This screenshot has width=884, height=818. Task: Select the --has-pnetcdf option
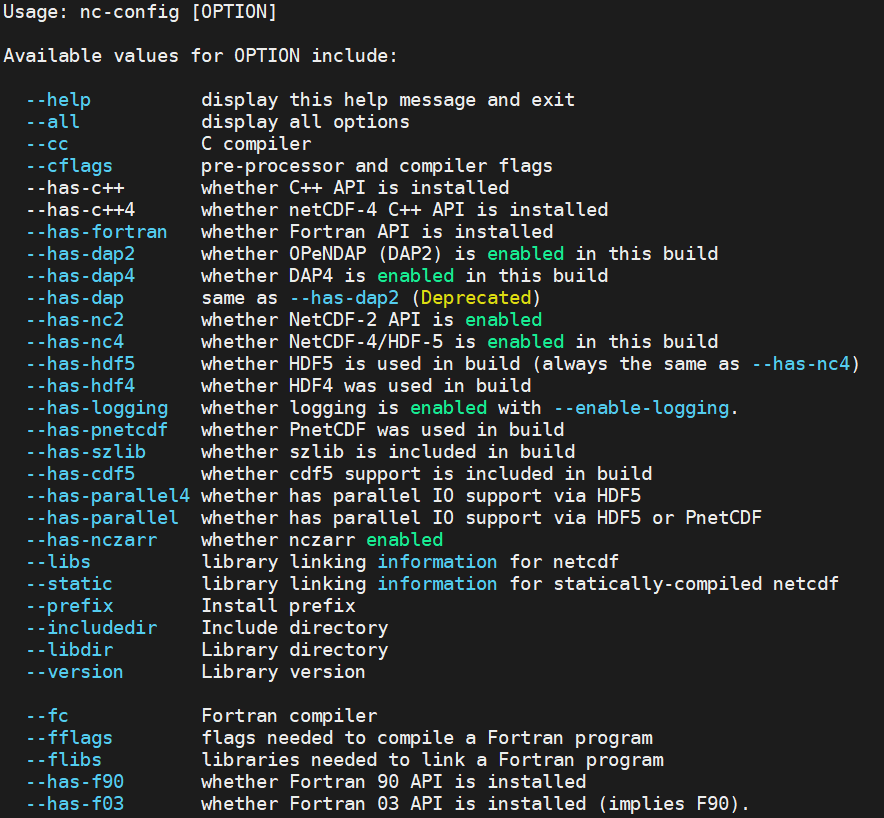point(97,430)
